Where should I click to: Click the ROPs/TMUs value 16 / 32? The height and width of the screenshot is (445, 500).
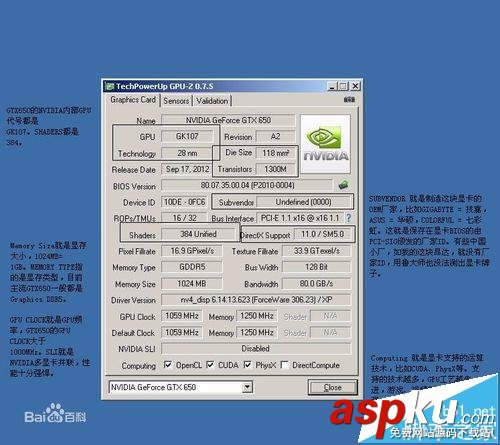tap(184, 218)
